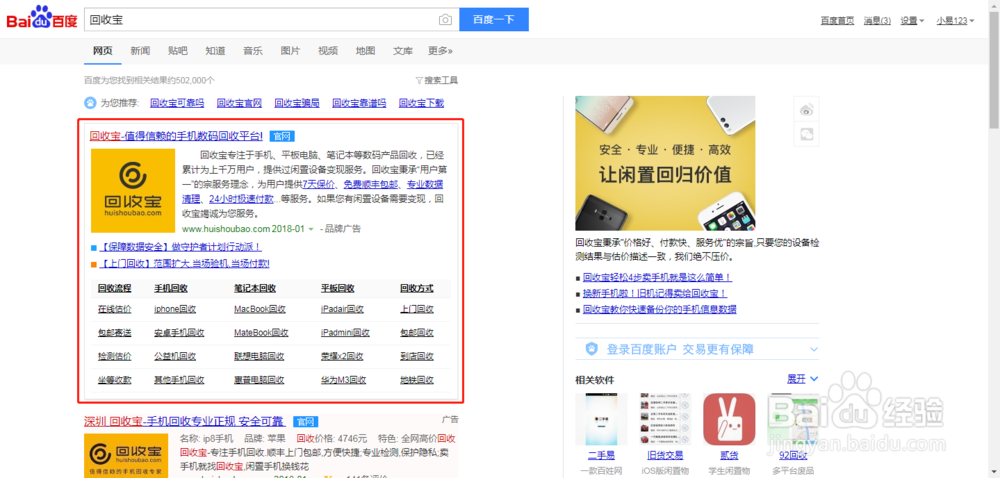Click iPadmini回收 link

[x=345, y=333]
